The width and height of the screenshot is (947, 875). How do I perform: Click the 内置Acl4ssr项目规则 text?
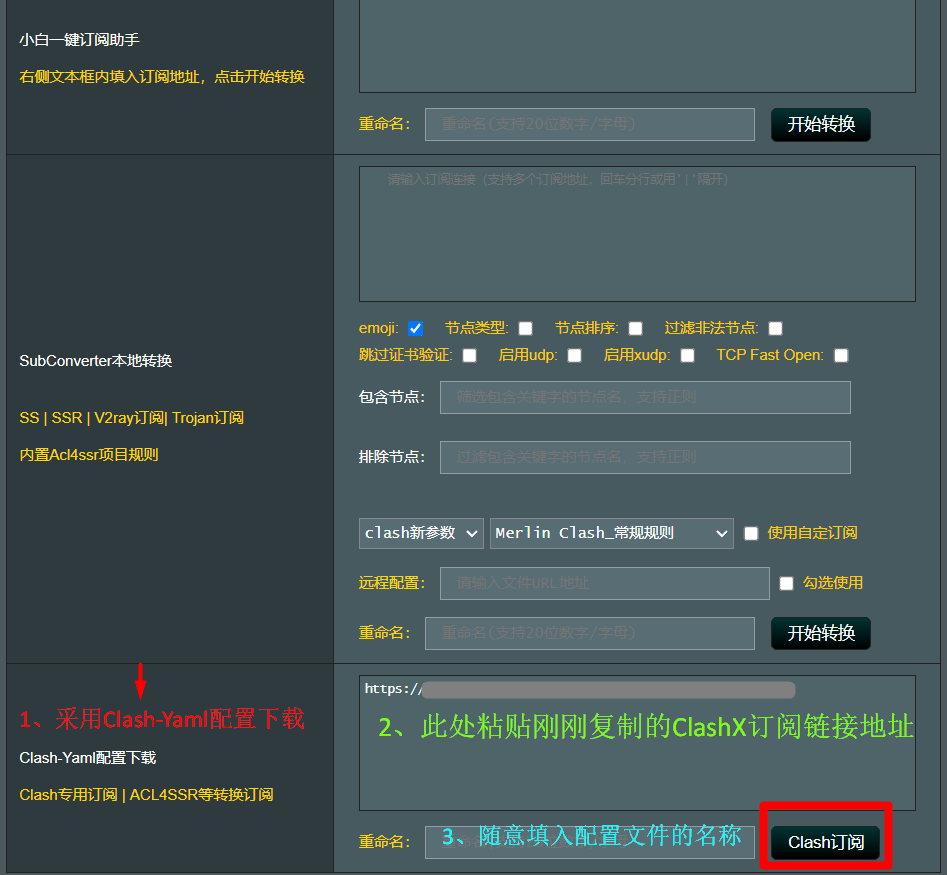89,455
